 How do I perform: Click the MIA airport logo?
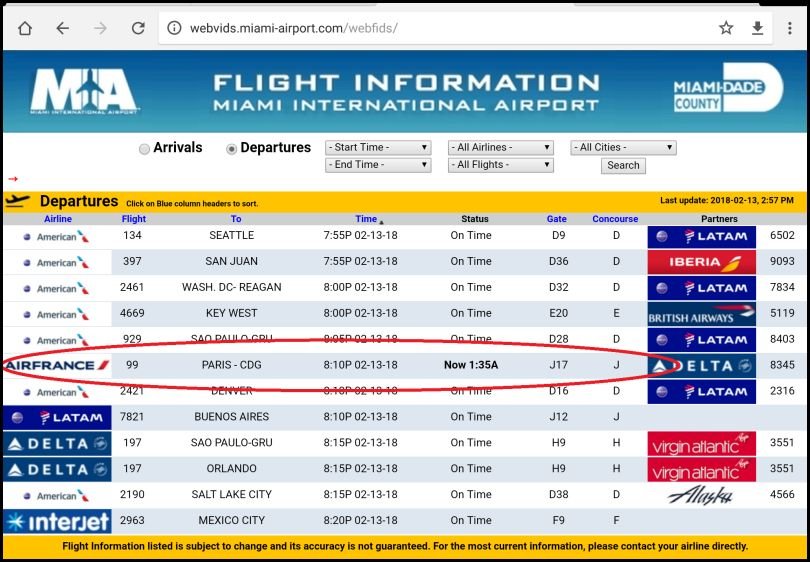tap(84, 91)
